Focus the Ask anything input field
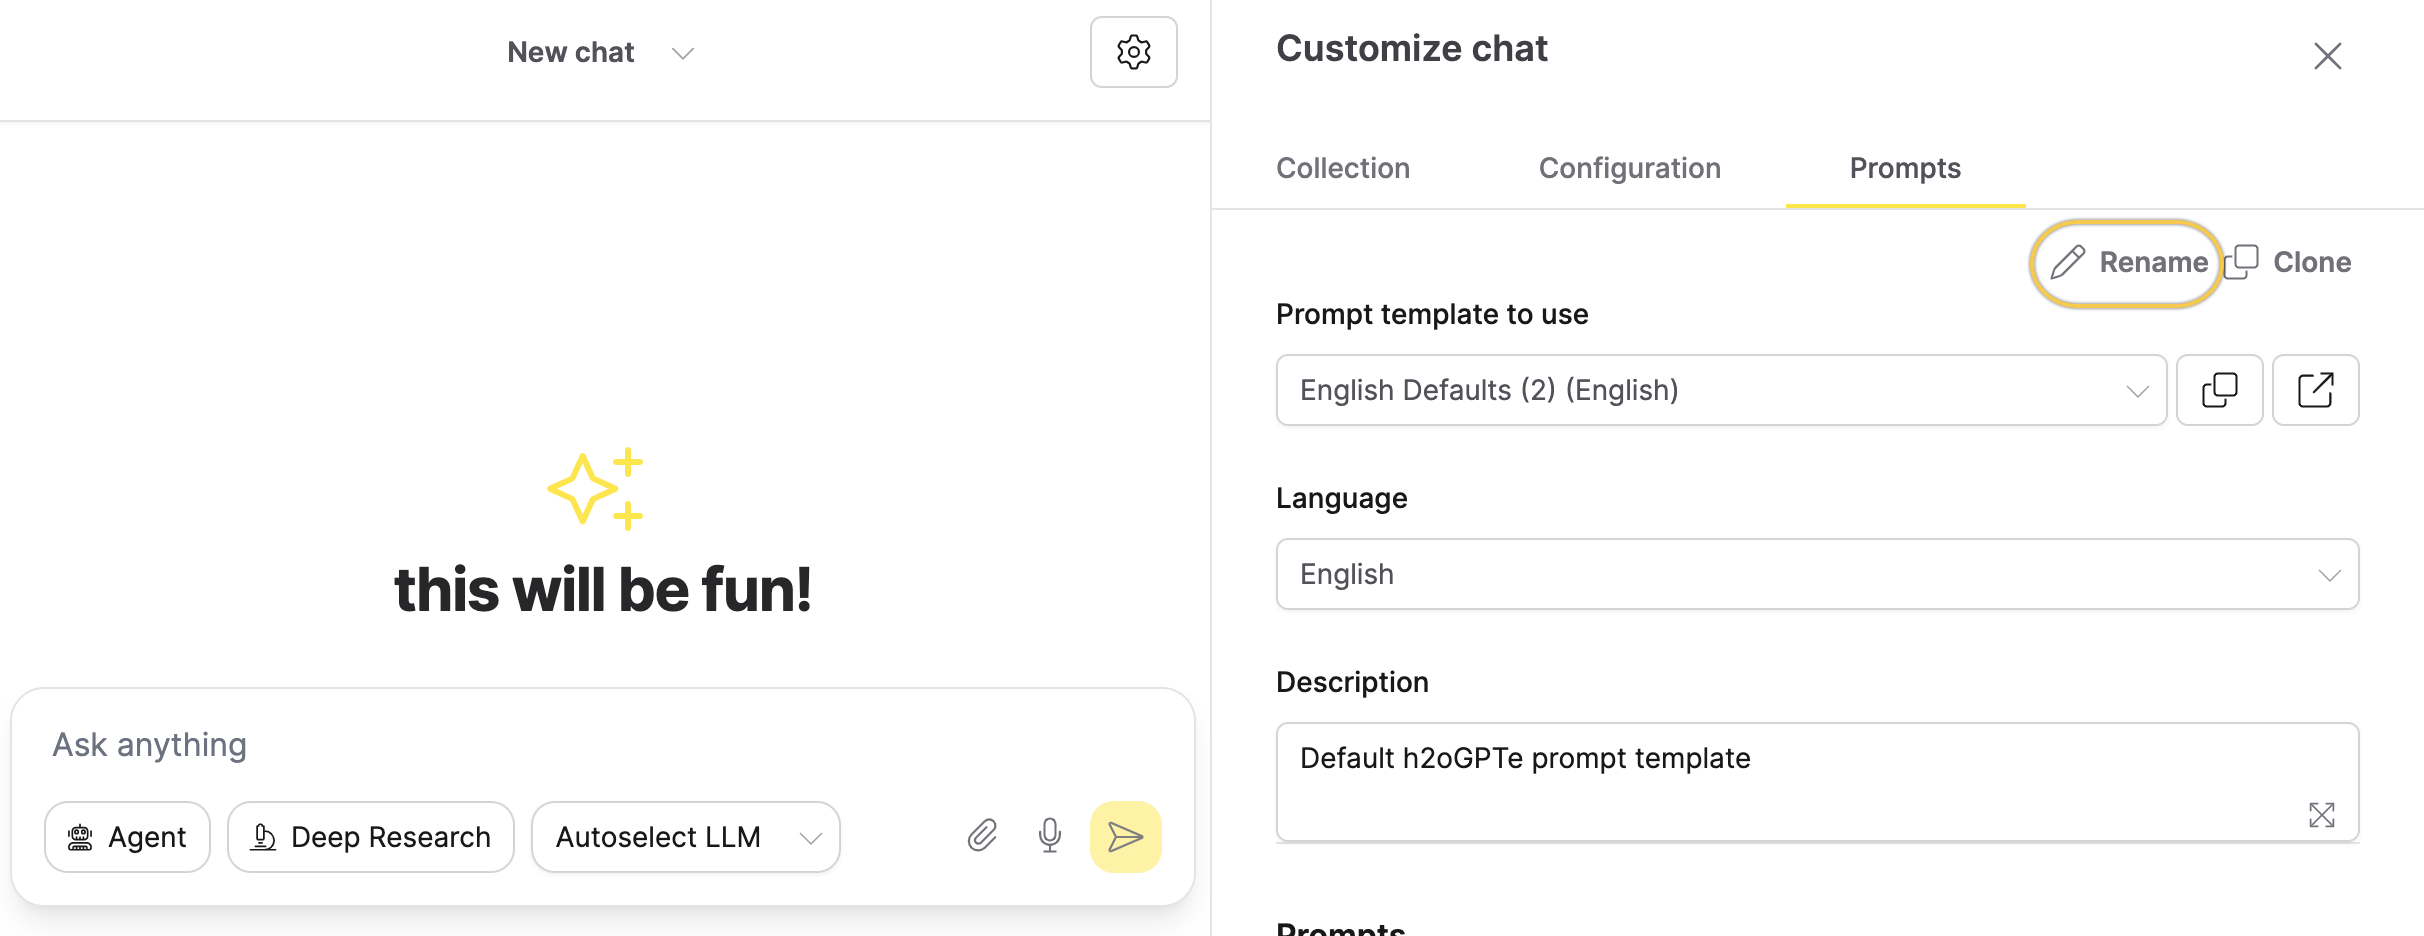Viewport: 2424px width, 936px height. (x=602, y=745)
